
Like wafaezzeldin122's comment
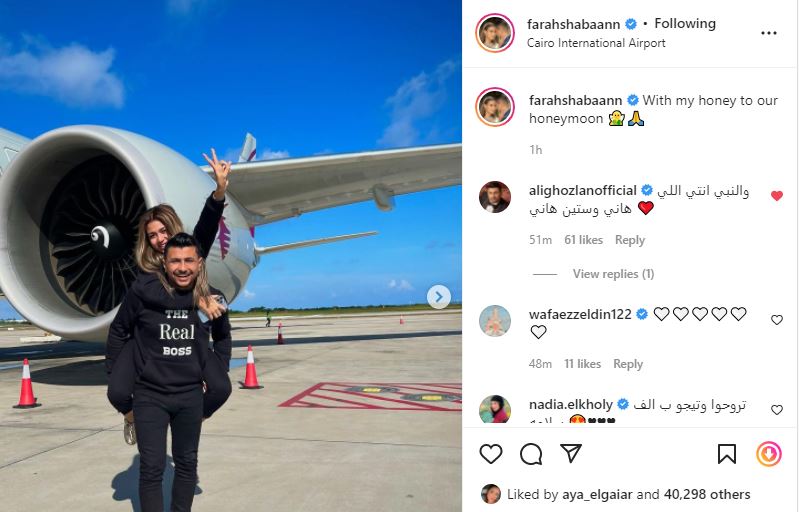(777, 320)
